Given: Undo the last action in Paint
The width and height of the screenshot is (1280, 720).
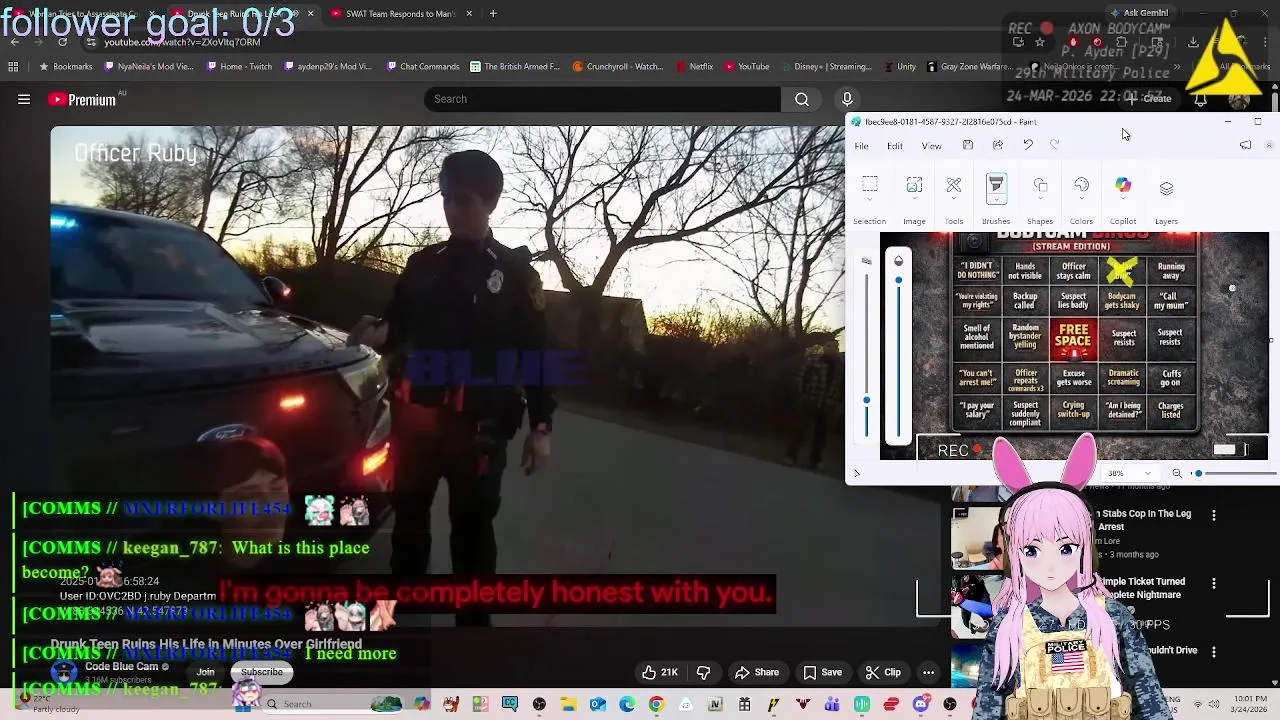Looking at the screenshot, I should point(1027,145).
